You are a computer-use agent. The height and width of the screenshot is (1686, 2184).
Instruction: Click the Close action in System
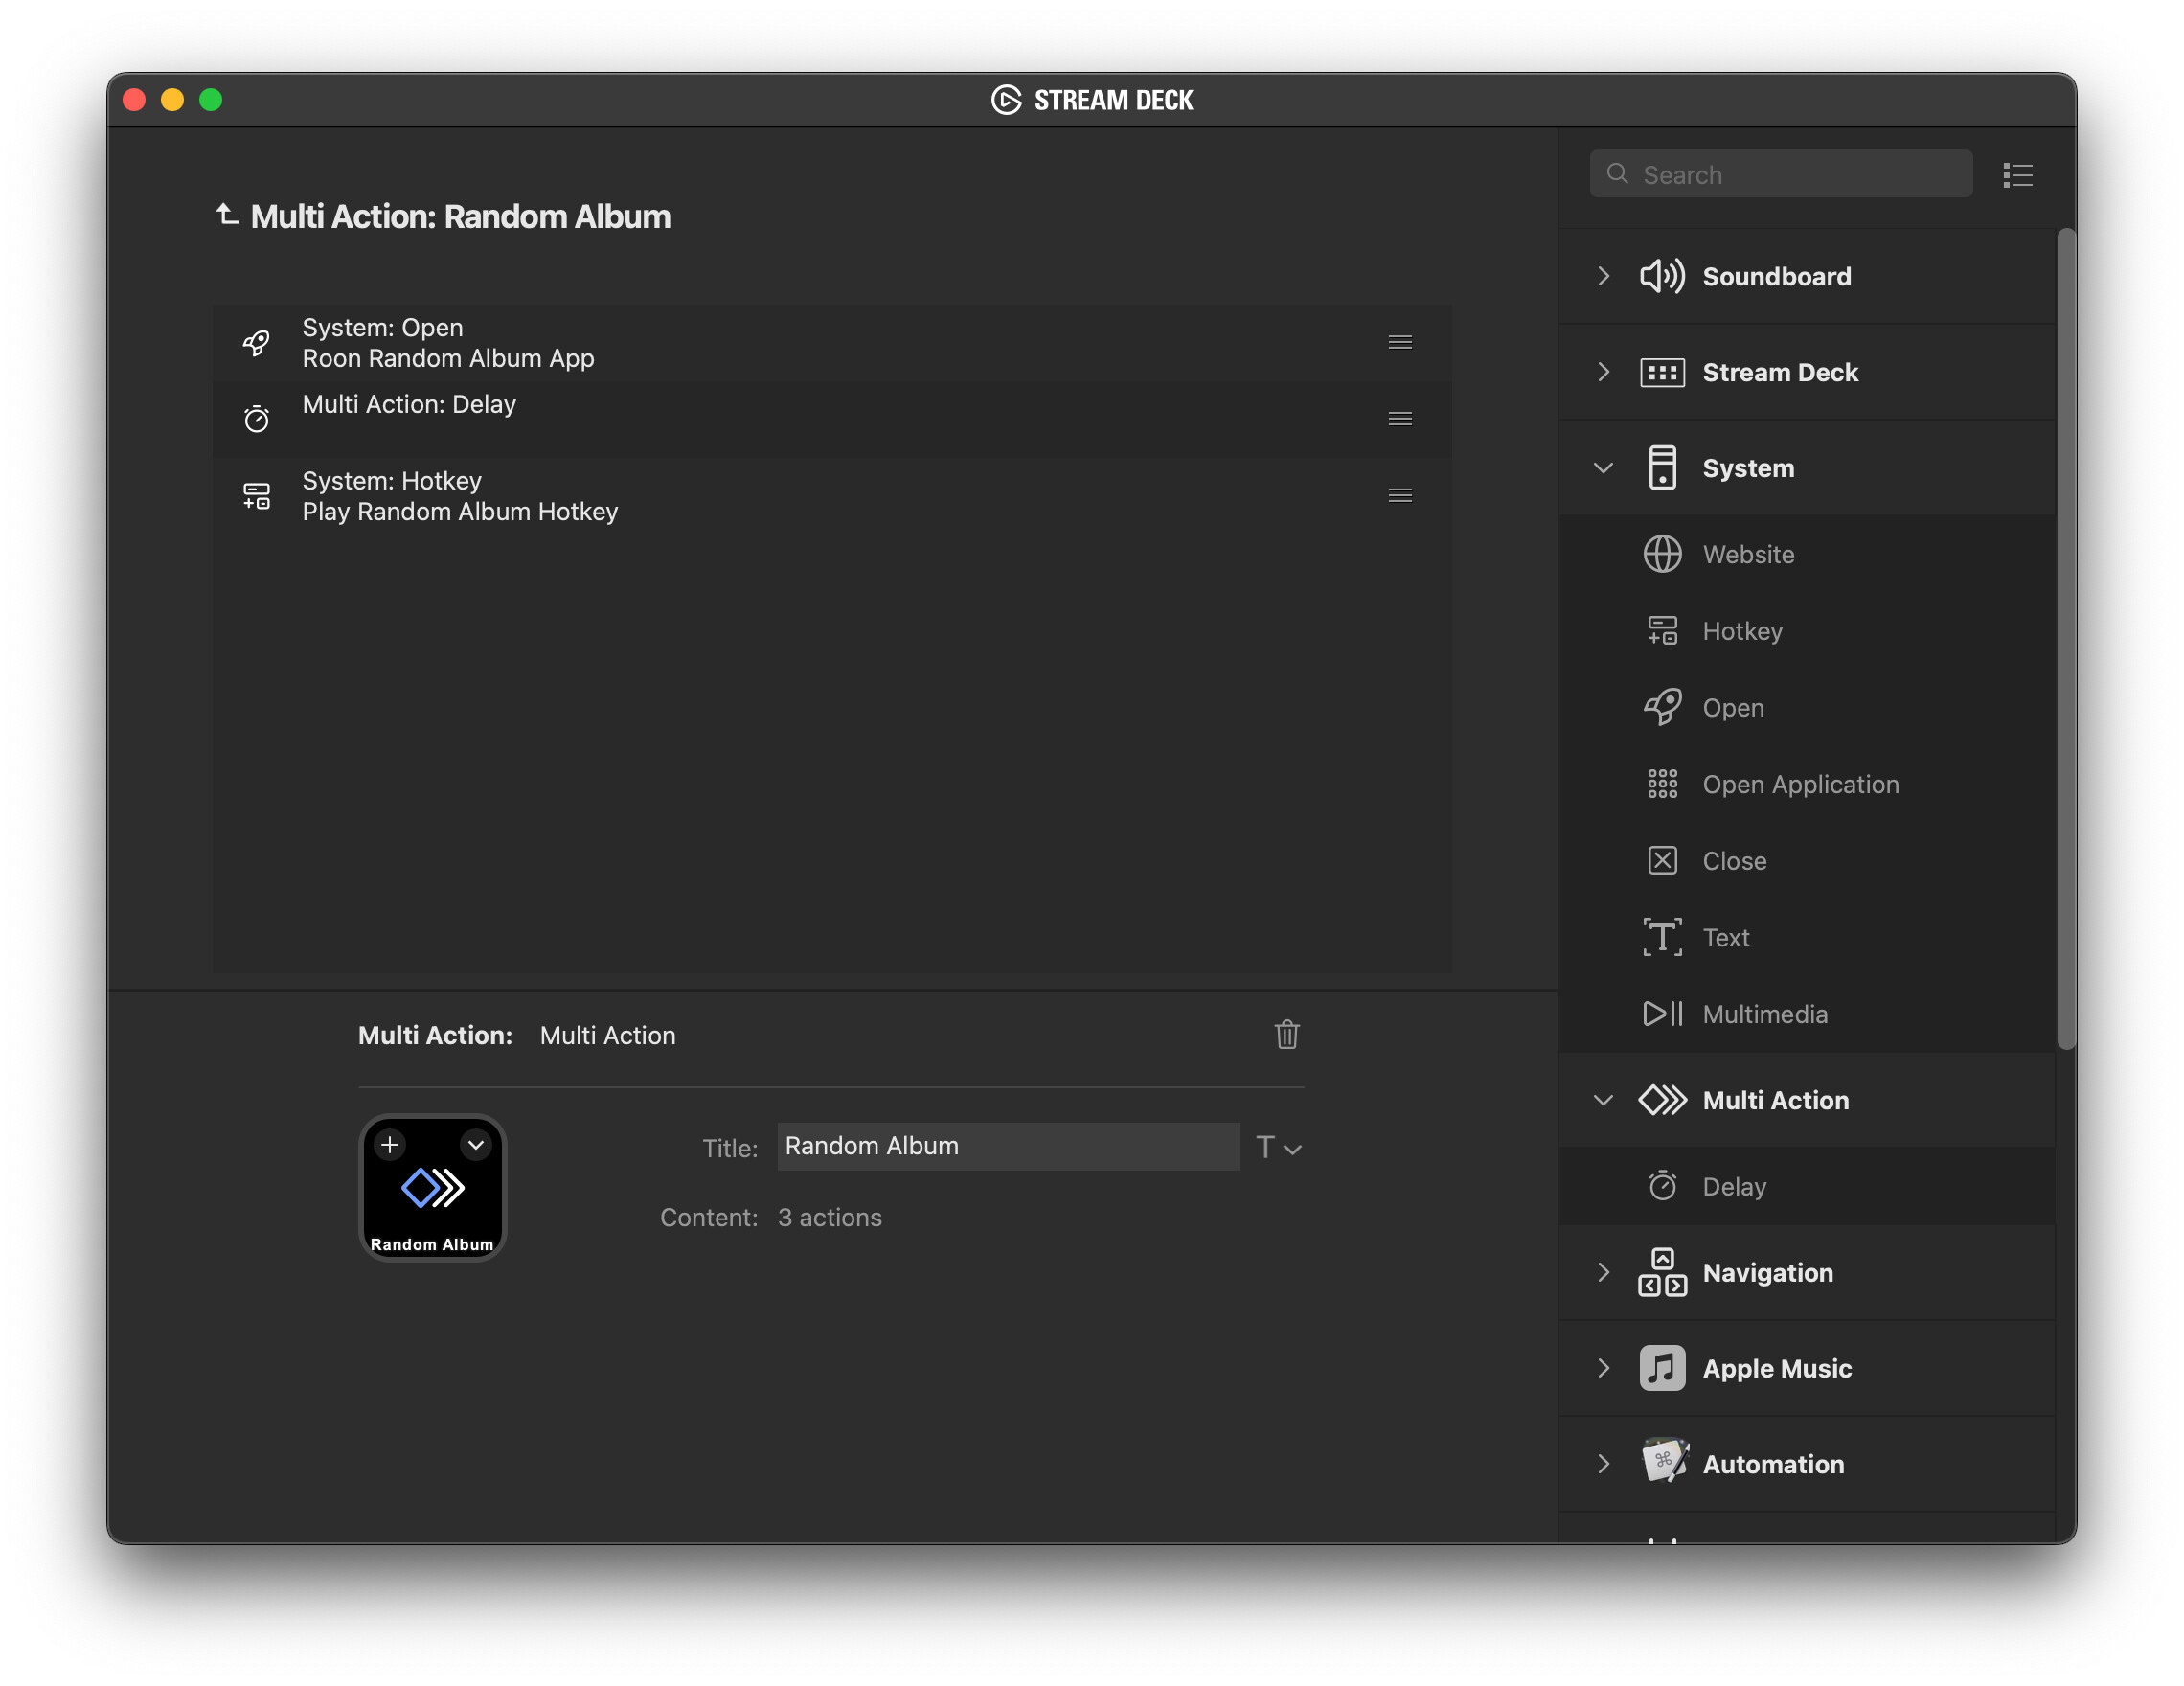click(x=1733, y=861)
